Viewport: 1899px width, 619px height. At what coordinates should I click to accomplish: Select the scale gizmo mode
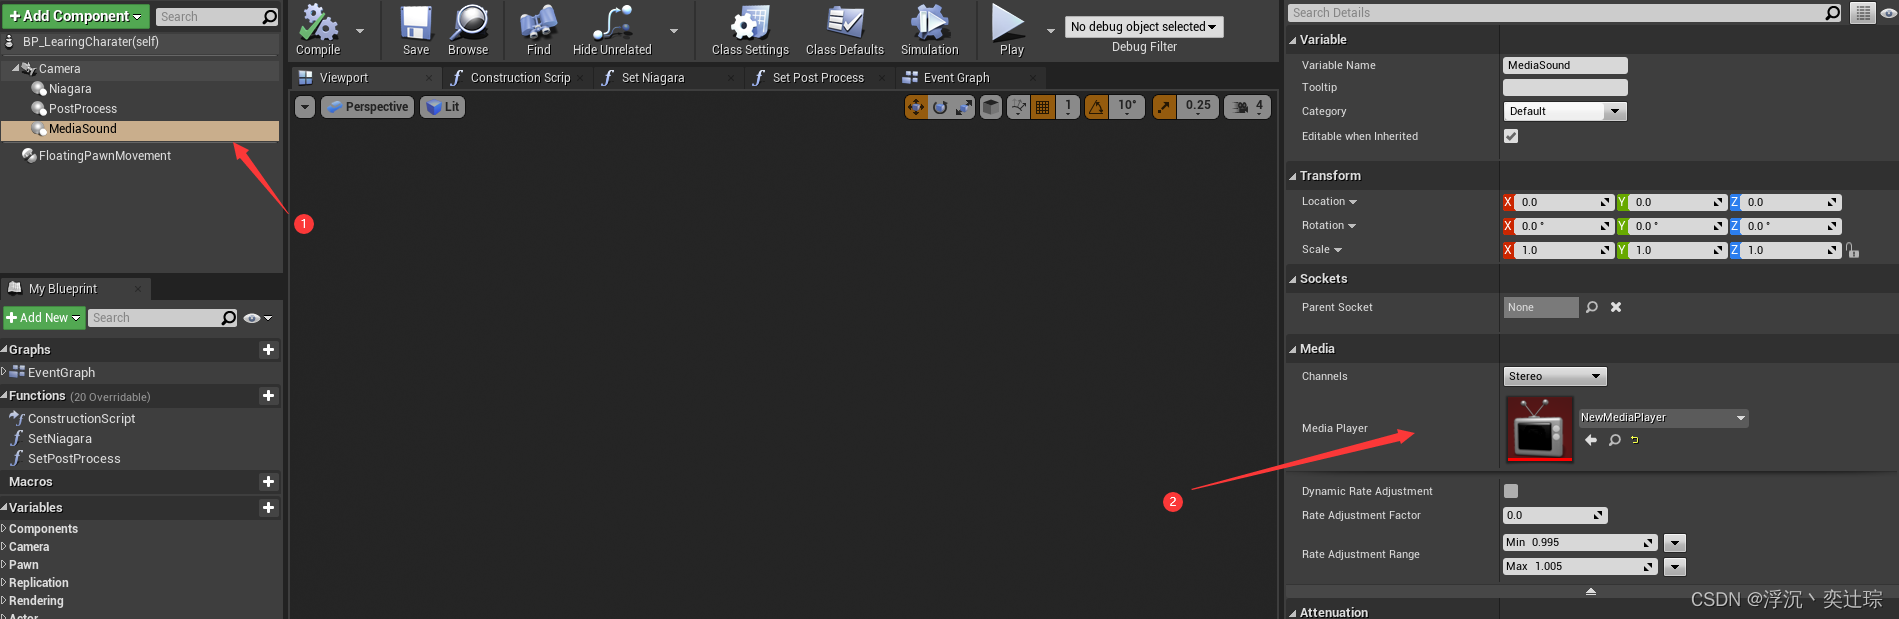964,107
